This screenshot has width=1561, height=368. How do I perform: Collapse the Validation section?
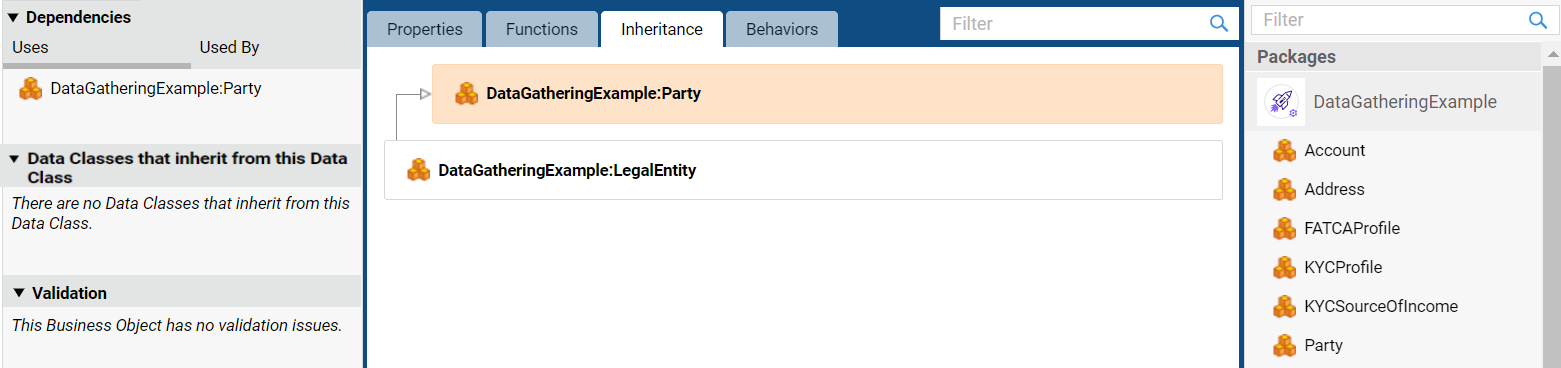tap(18, 293)
